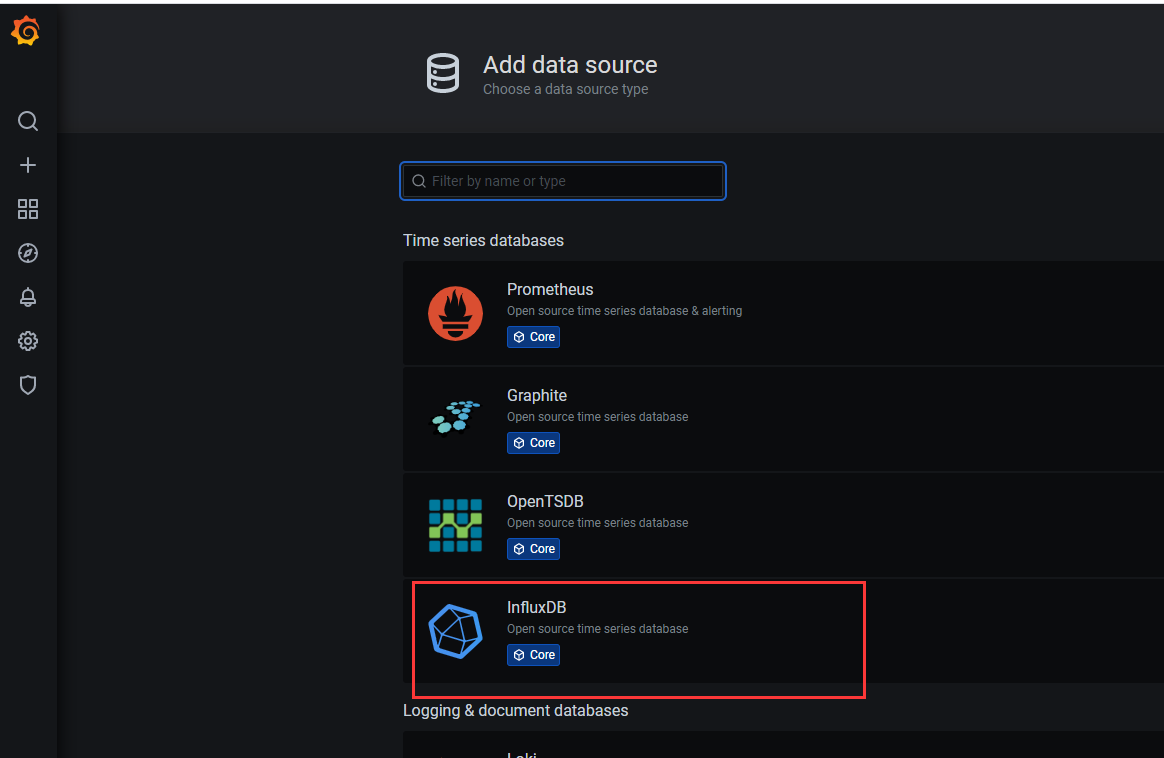This screenshot has width=1164, height=758.
Task: Click the Core badge under Graphite
Action: click(533, 443)
